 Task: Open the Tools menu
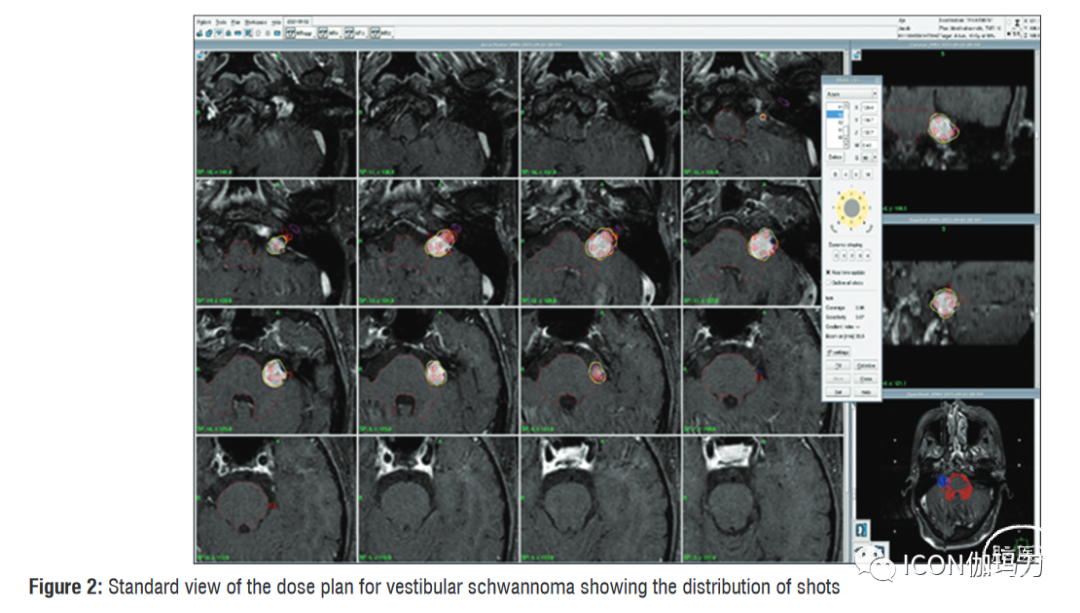point(220,22)
